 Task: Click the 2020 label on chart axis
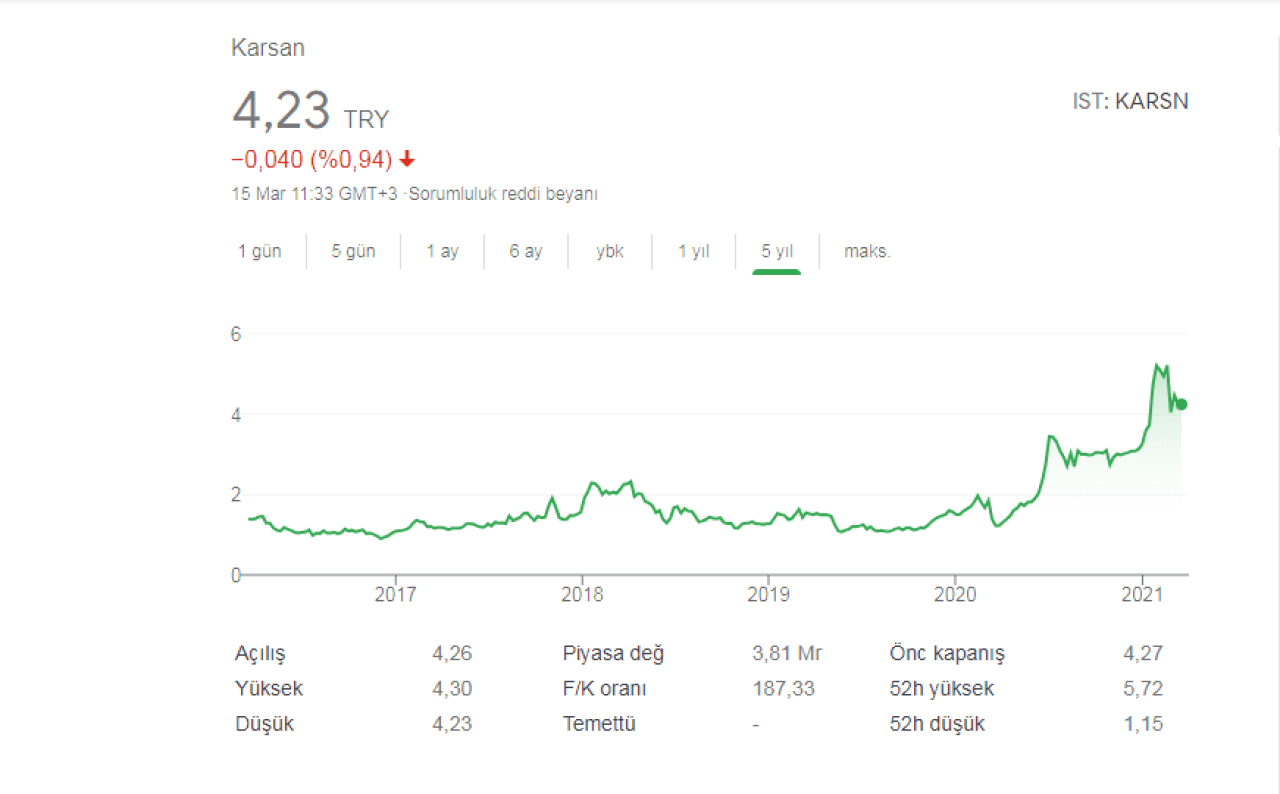pyautogui.click(x=954, y=594)
